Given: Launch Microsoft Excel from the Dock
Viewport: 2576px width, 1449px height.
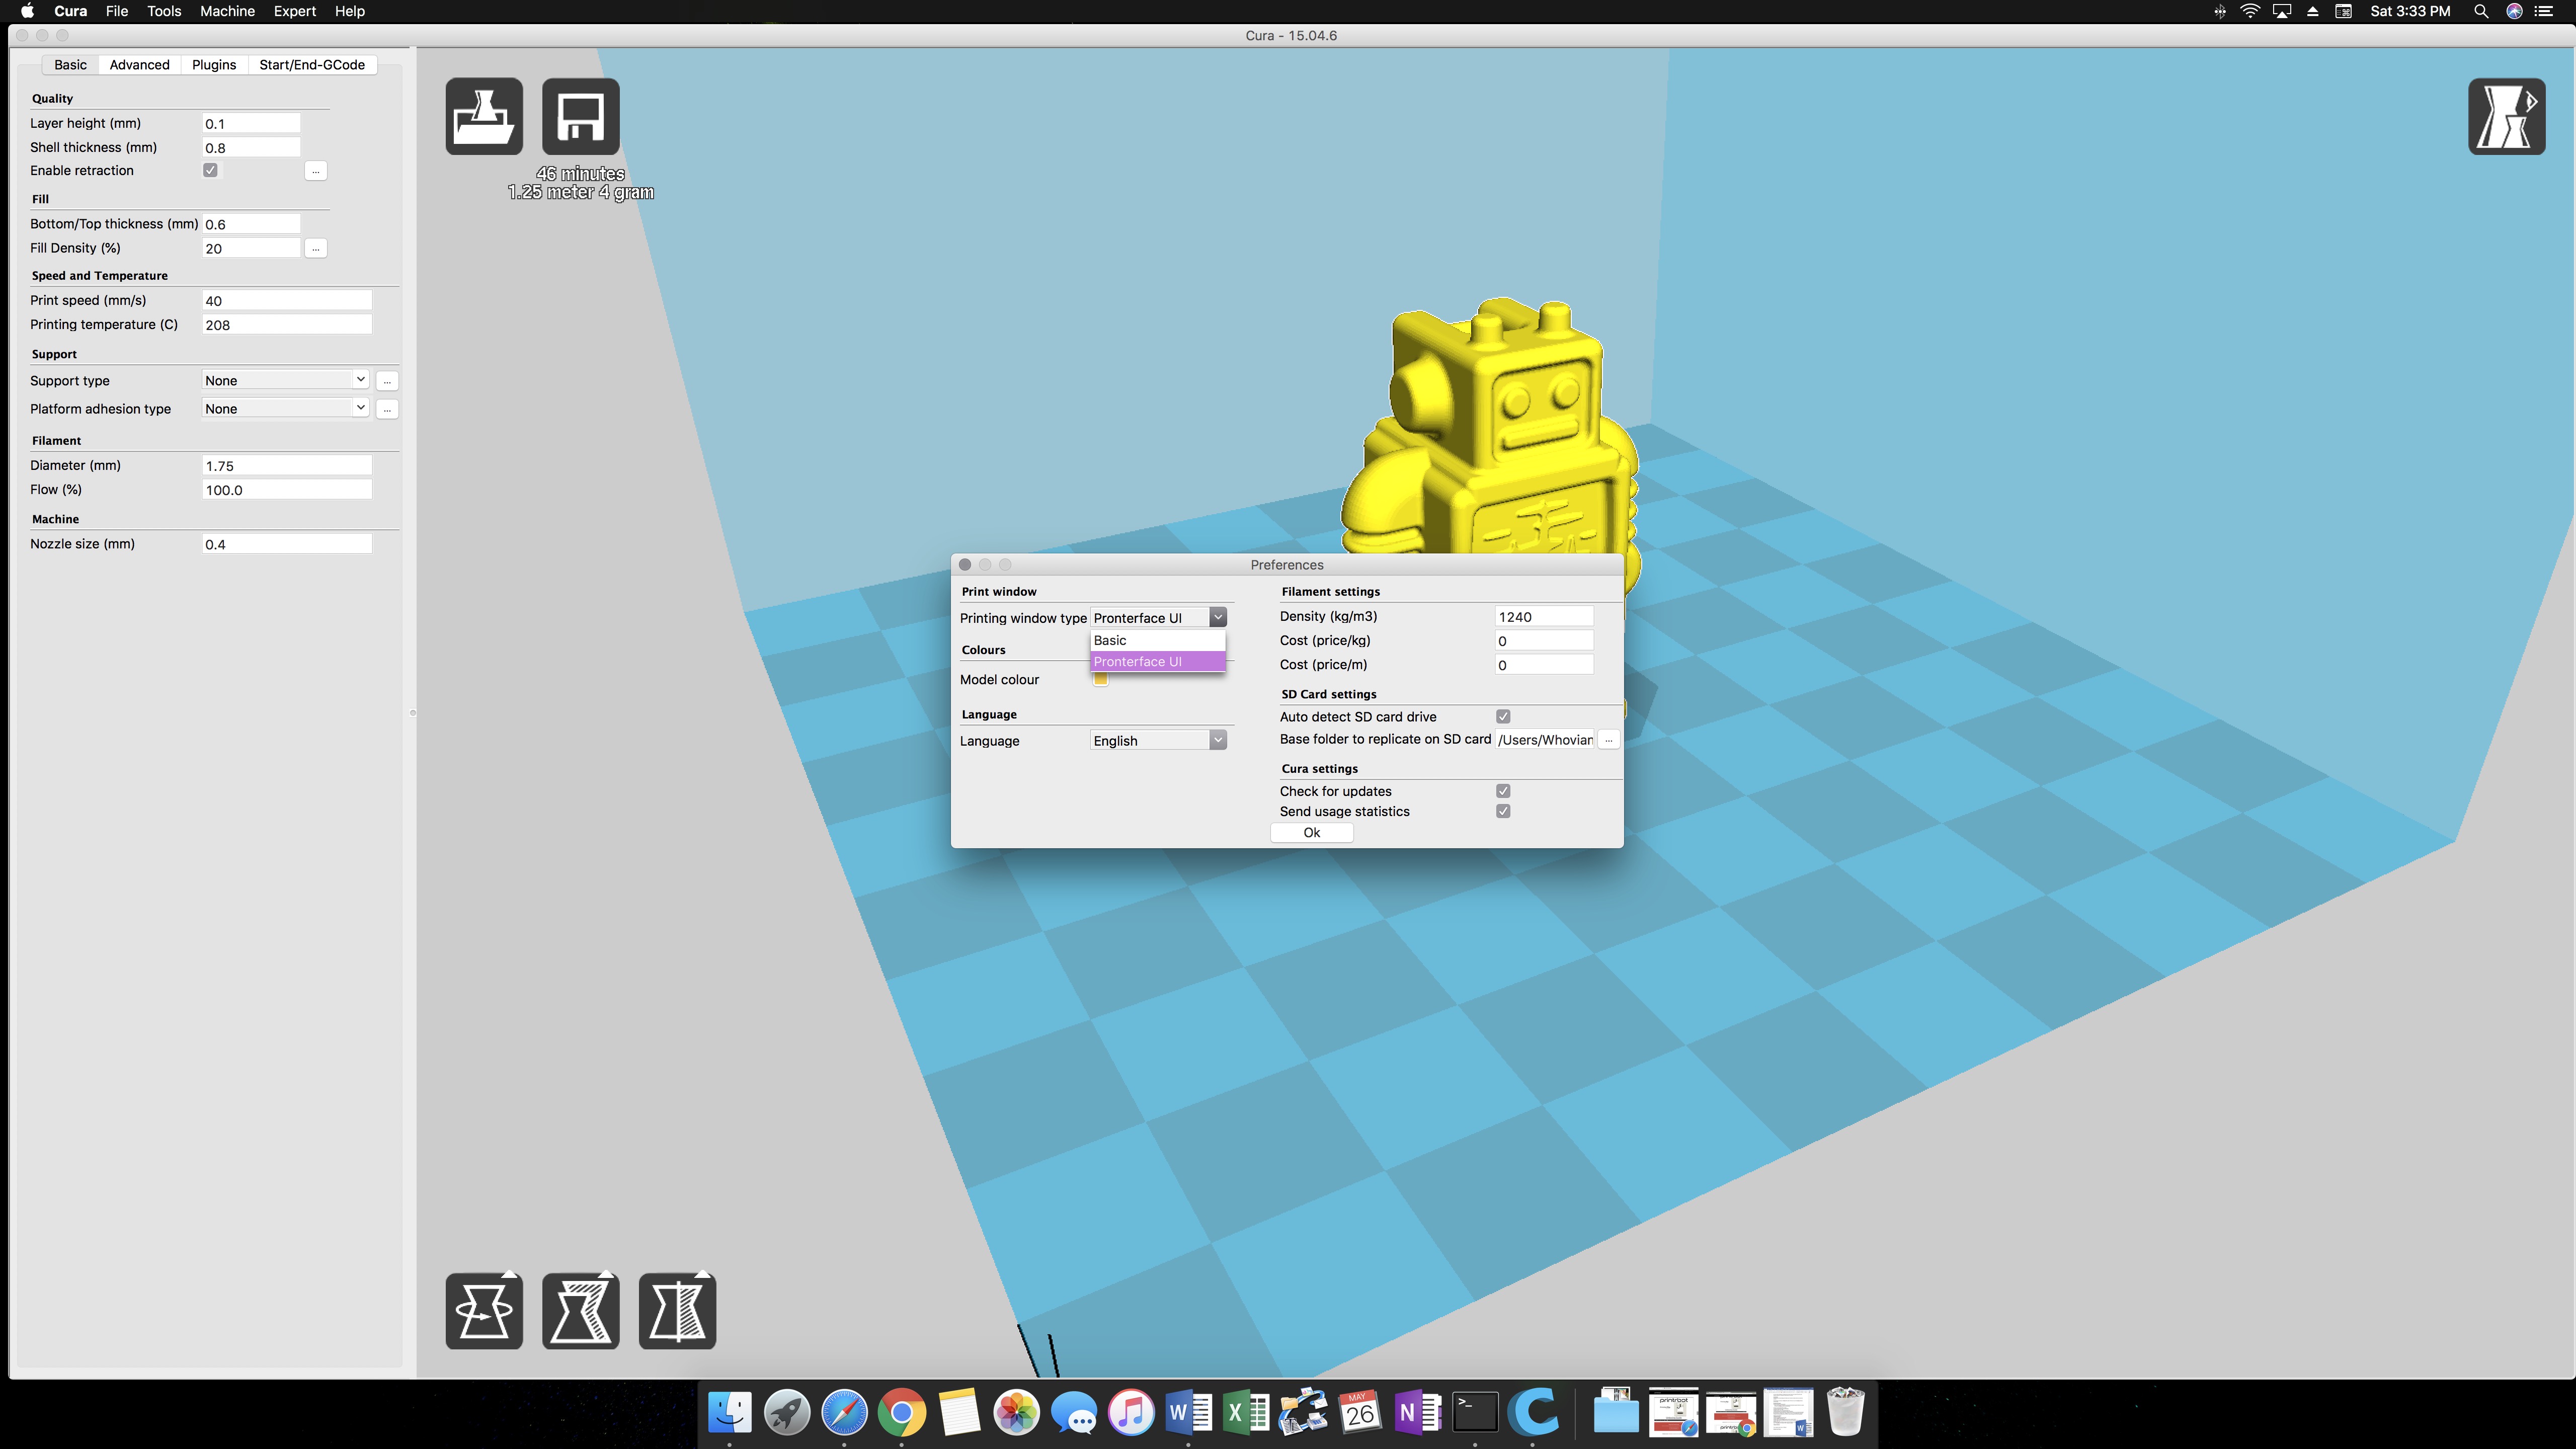Looking at the screenshot, I should click(1245, 1412).
